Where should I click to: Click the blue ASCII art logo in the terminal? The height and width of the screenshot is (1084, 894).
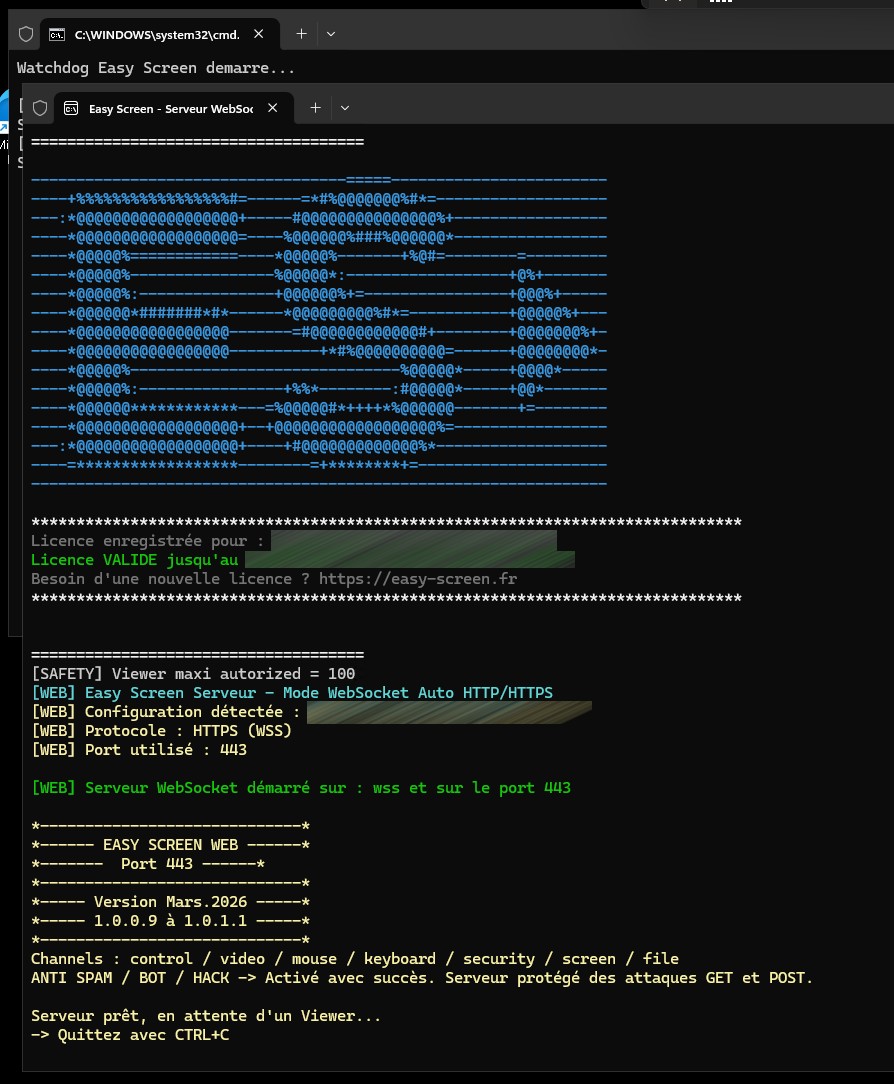coord(320,331)
